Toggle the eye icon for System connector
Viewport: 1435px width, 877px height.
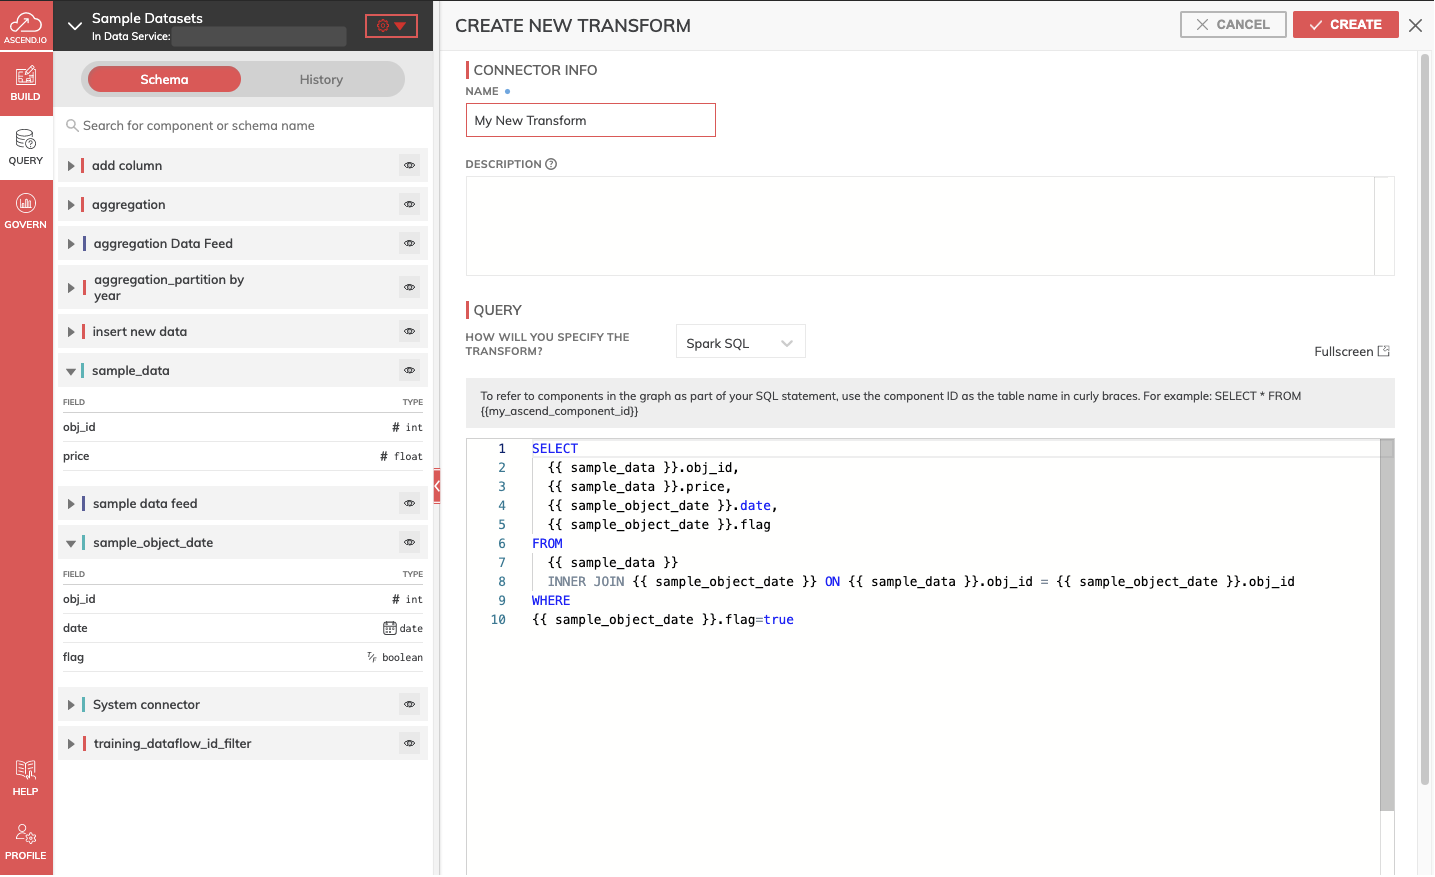409,705
